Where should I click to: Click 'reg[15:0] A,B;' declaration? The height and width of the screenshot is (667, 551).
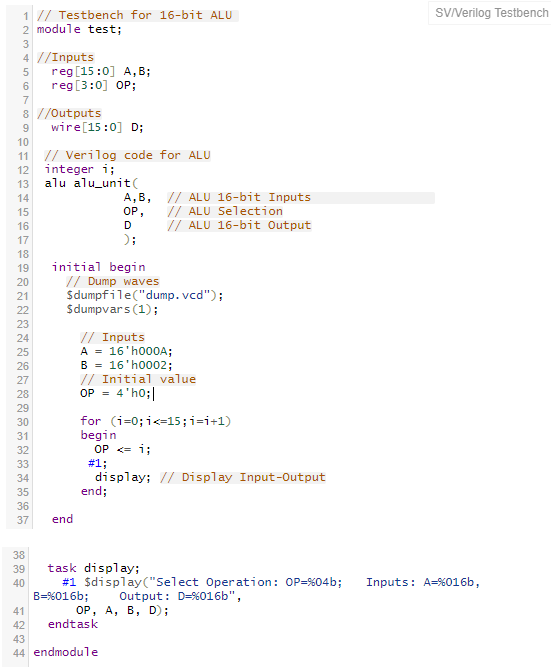(x=101, y=71)
